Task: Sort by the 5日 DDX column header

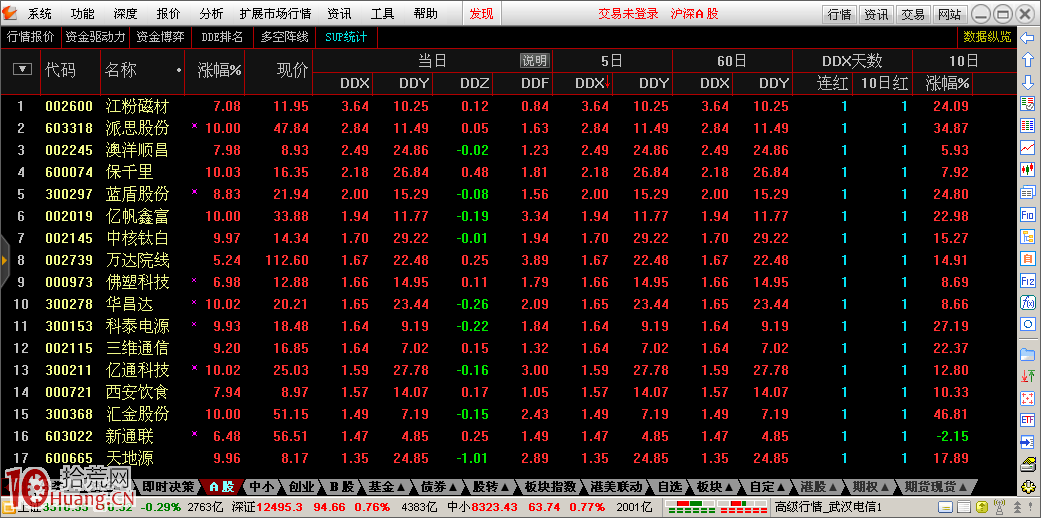Action: [592, 83]
